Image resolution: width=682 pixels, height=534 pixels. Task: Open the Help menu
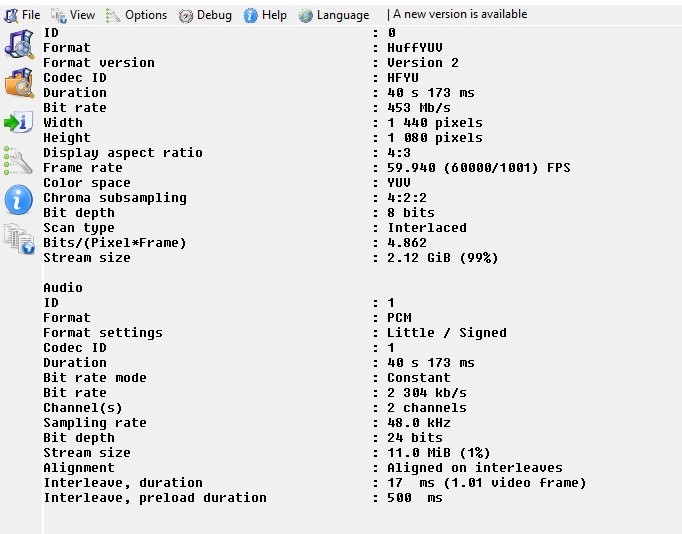pos(265,15)
